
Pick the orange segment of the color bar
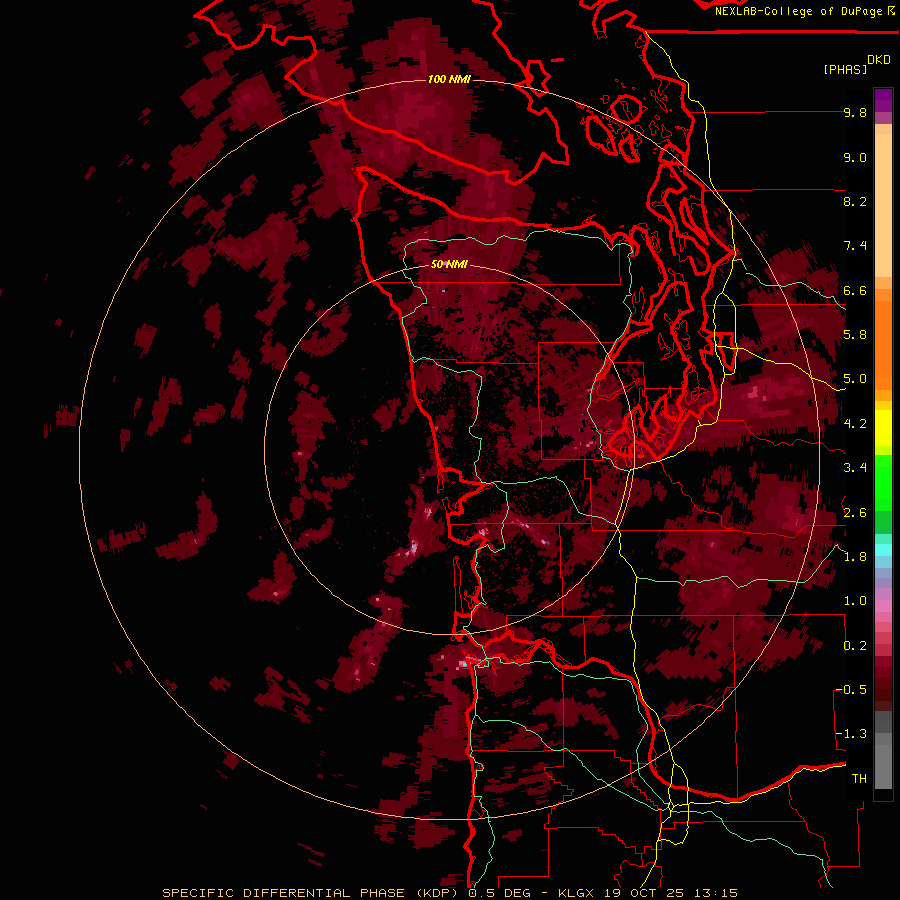[x=883, y=344]
